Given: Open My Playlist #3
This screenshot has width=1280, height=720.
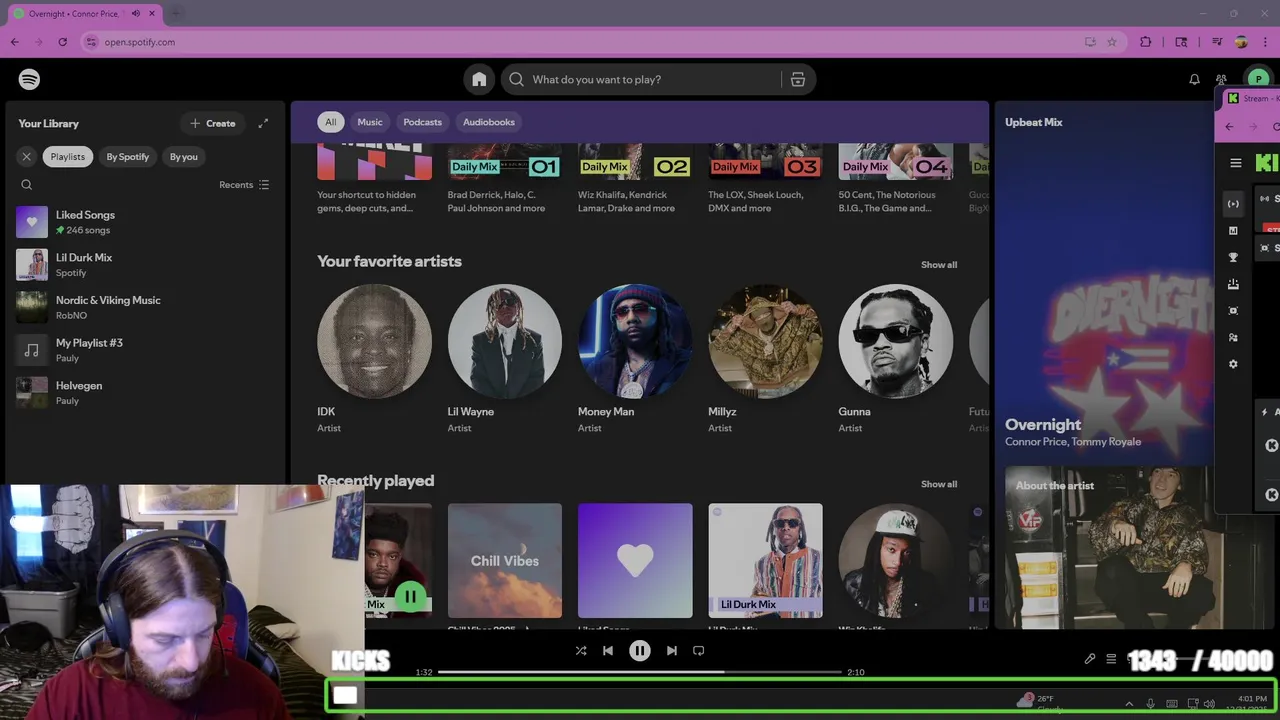Looking at the screenshot, I should tap(144, 350).
